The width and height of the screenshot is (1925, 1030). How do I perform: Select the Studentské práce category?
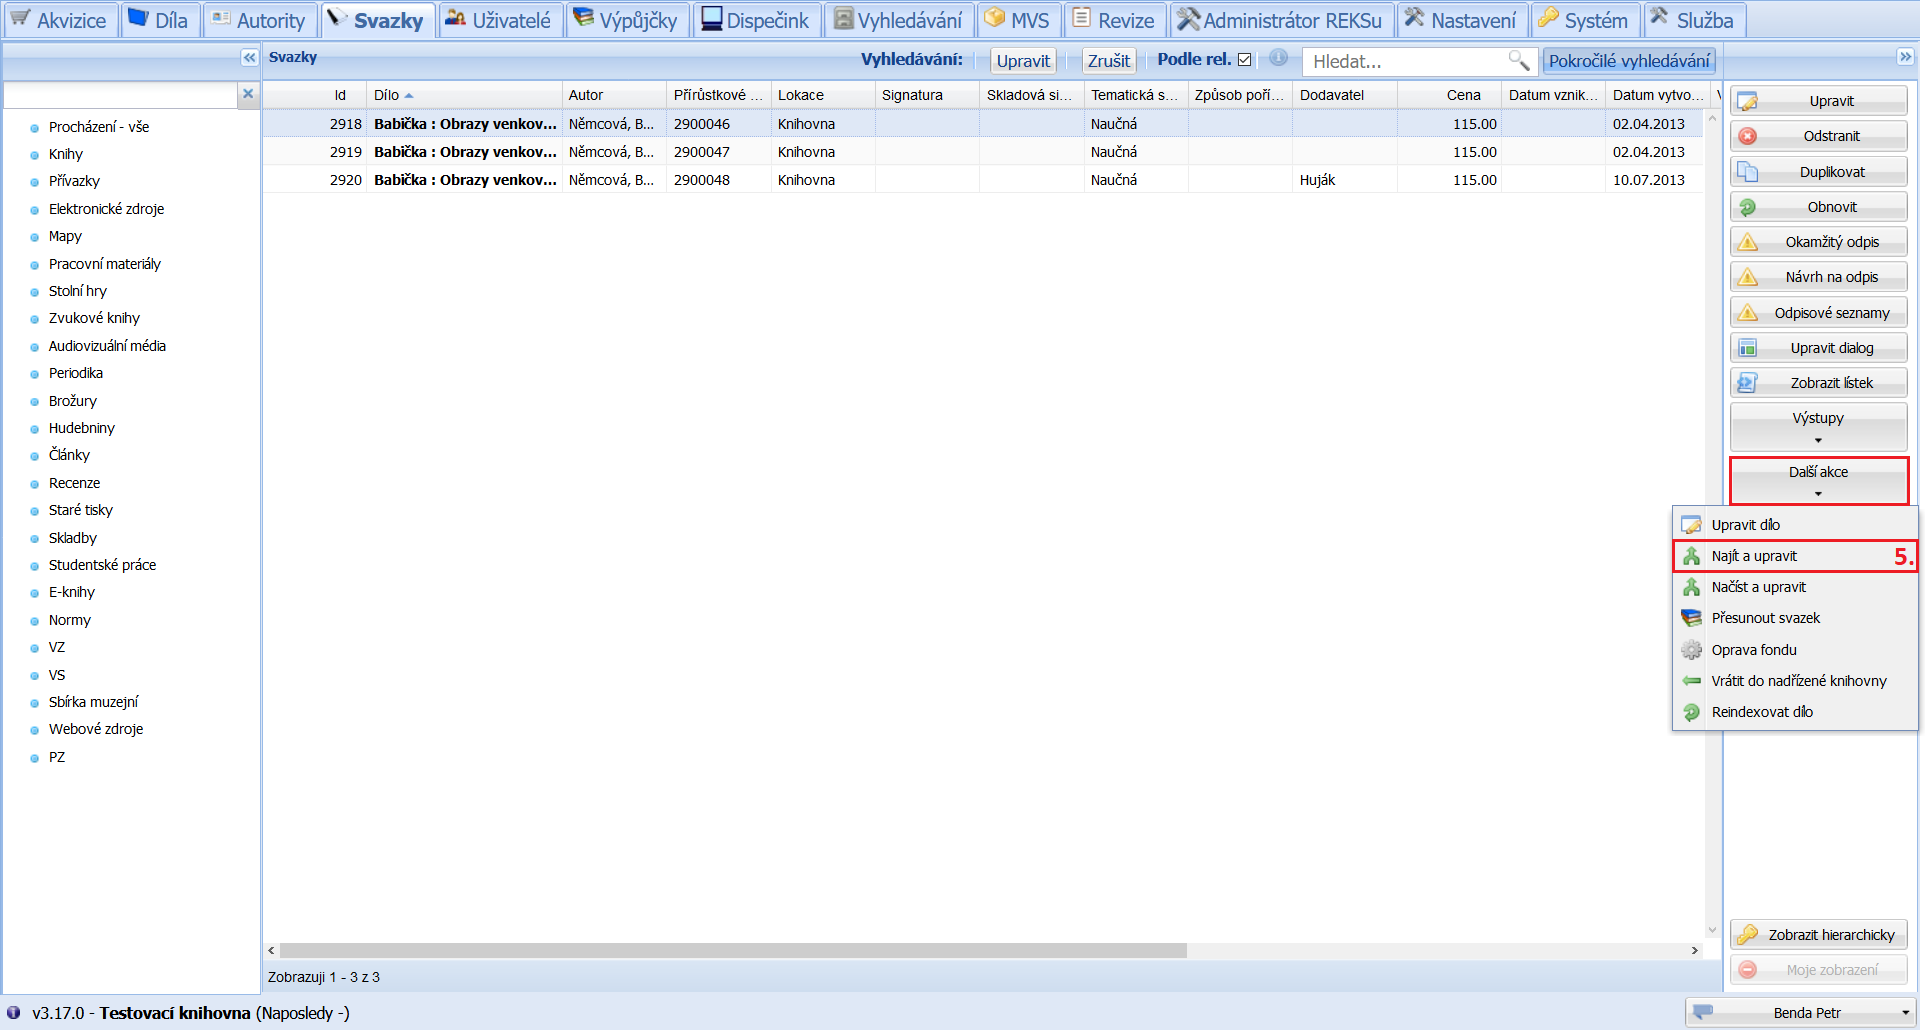[102, 565]
